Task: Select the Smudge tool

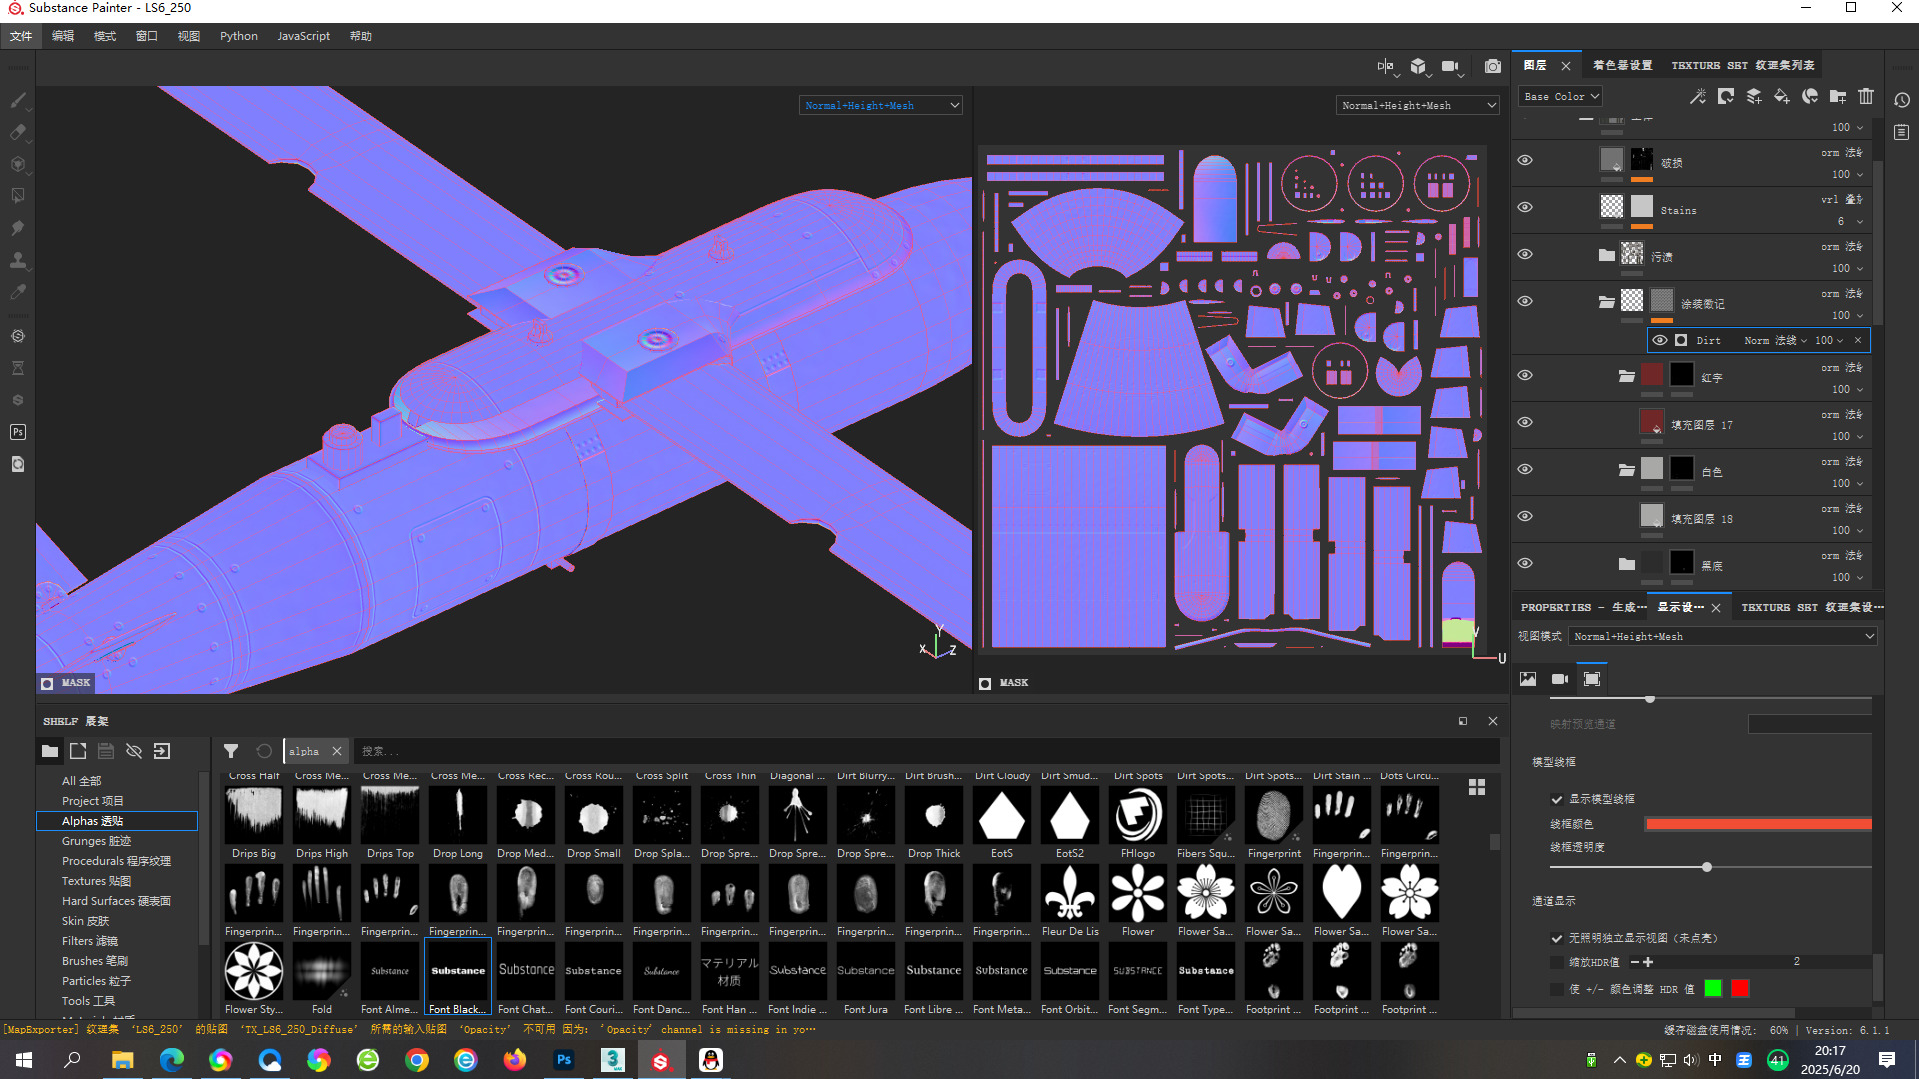Action: (18, 228)
